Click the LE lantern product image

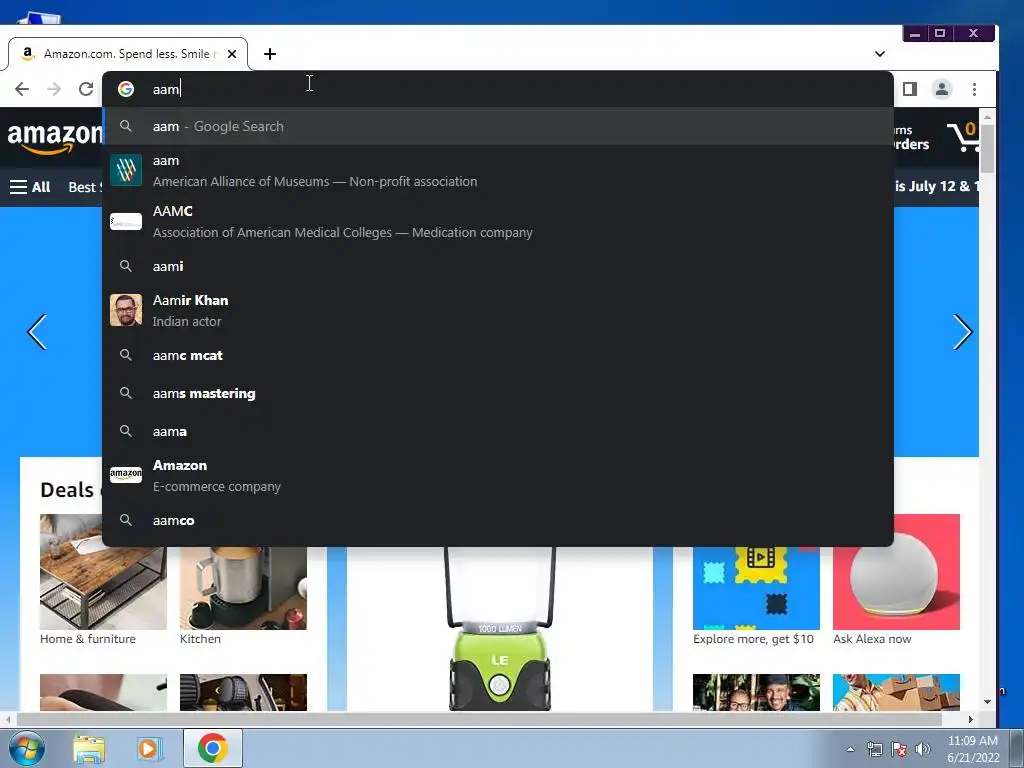(x=500, y=629)
